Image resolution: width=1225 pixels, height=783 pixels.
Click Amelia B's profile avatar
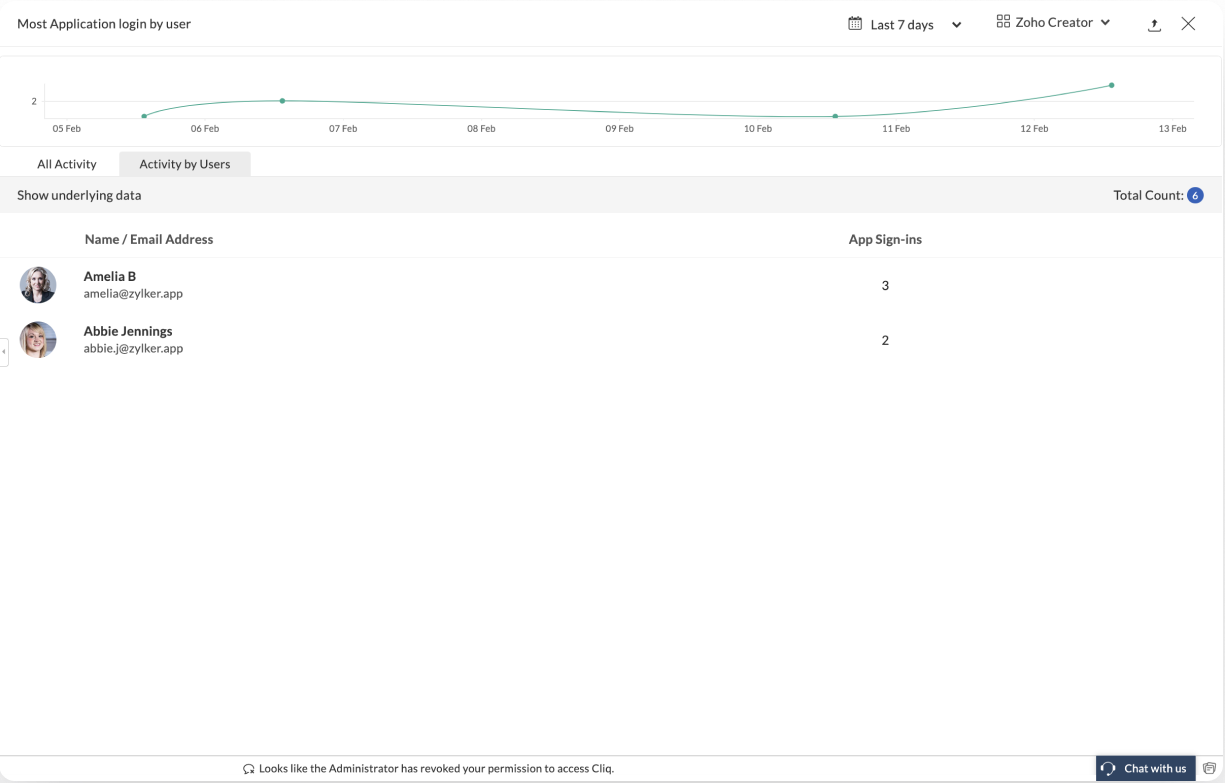[38, 285]
